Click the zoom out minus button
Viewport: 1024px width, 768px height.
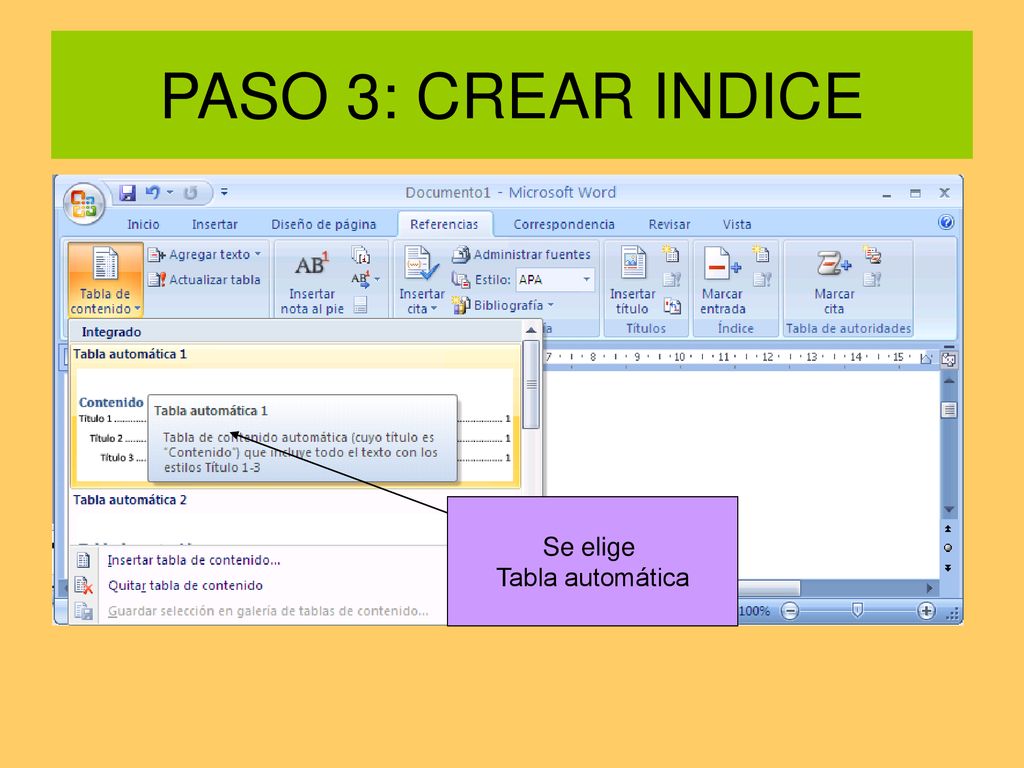[x=790, y=611]
